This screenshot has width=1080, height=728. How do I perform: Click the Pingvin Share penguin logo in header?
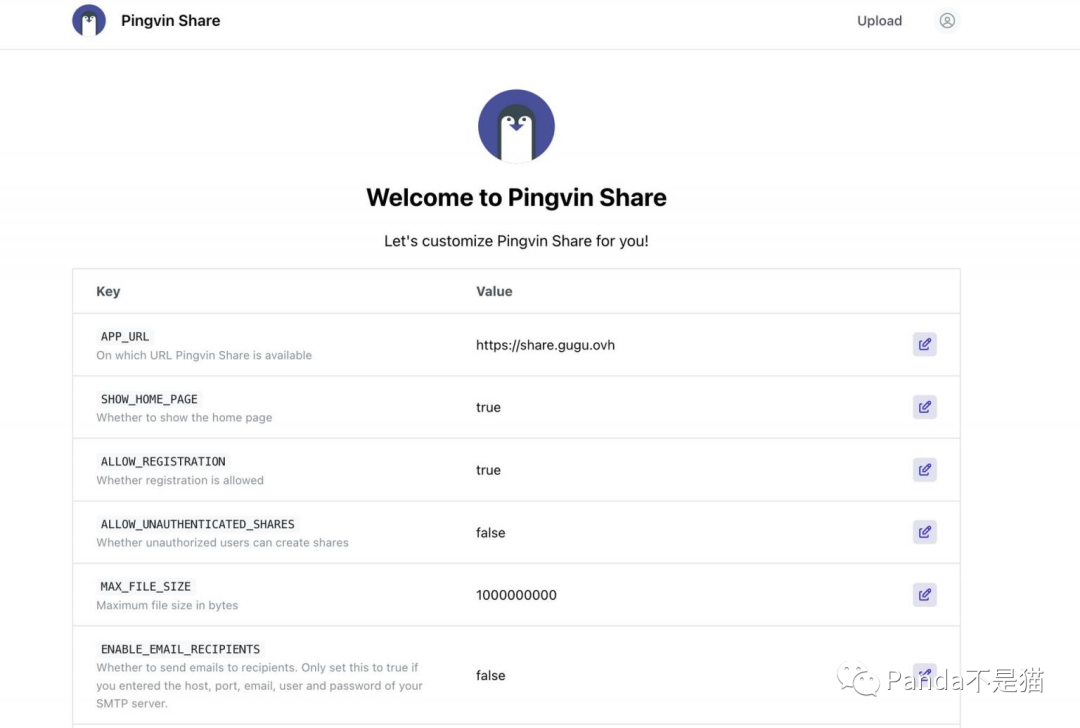89,20
